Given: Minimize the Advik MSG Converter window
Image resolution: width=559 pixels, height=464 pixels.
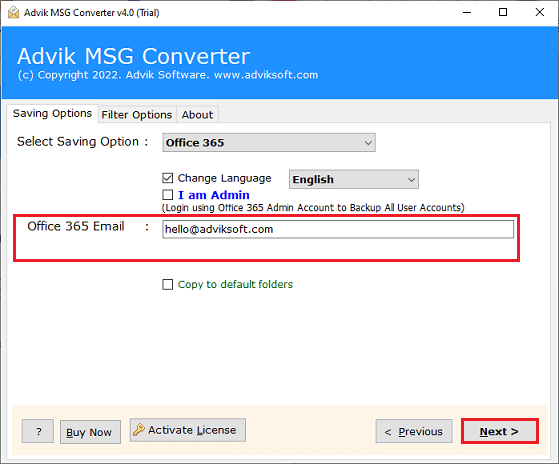Looking at the screenshot, I should coord(467,12).
